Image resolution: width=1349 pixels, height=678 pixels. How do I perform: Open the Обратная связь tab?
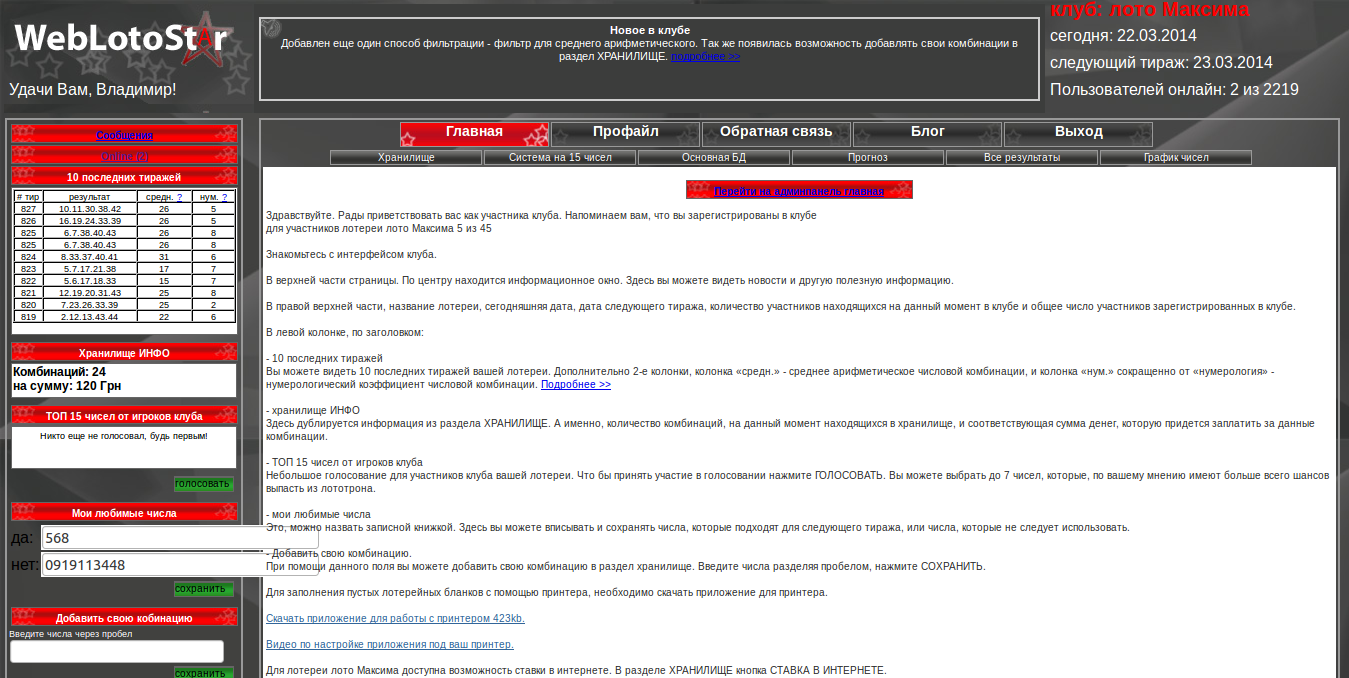tap(776, 133)
